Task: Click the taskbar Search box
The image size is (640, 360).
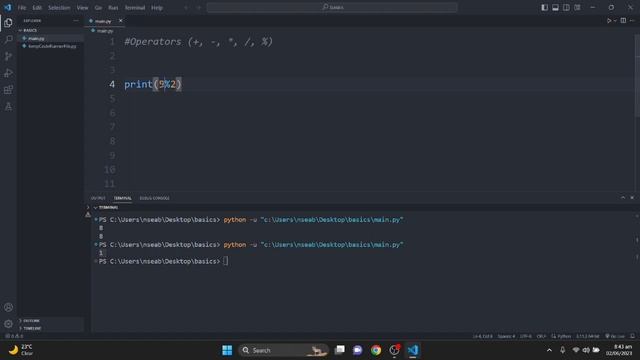Action: coord(283,350)
